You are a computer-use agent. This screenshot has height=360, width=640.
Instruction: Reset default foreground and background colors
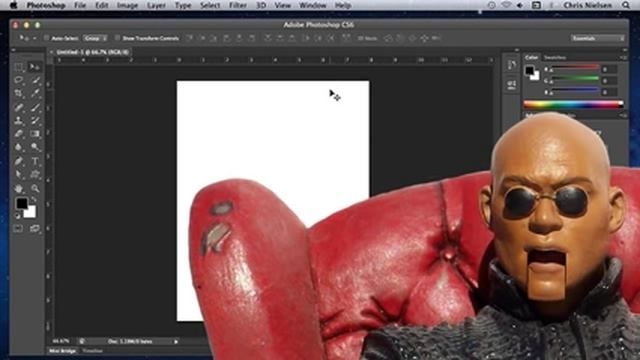pyautogui.click(x=18, y=216)
